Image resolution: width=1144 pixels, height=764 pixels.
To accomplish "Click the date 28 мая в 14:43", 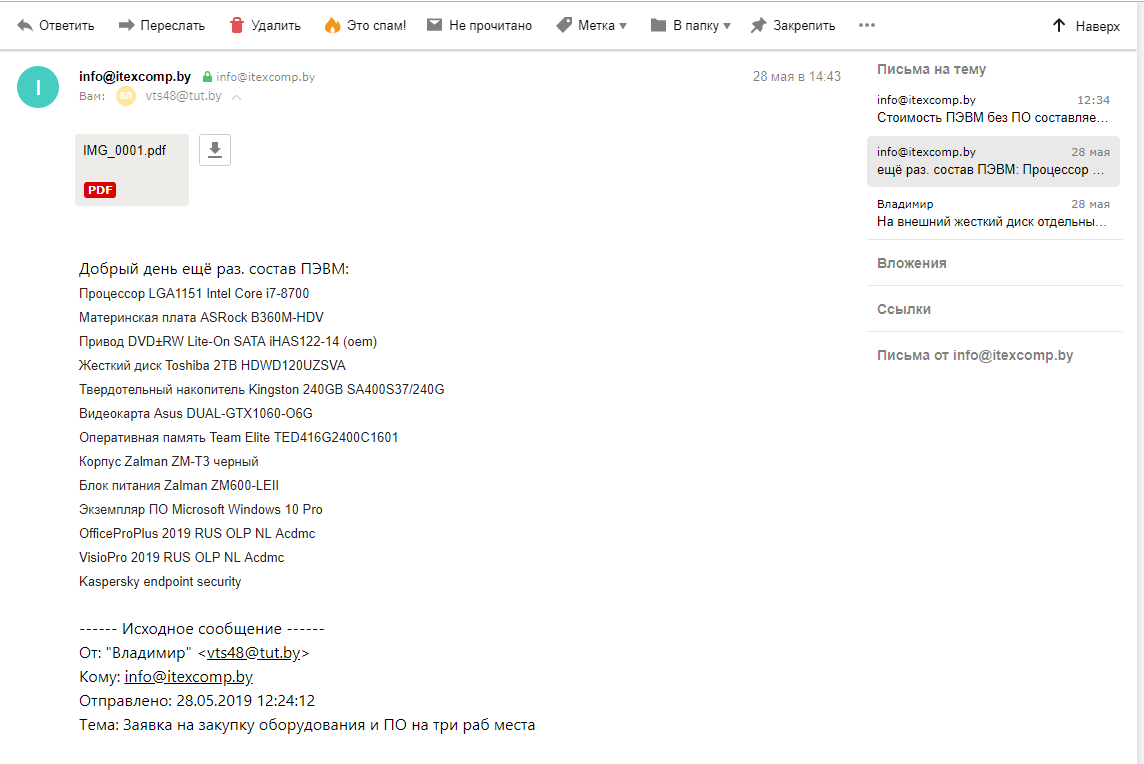I will pos(797,77).
